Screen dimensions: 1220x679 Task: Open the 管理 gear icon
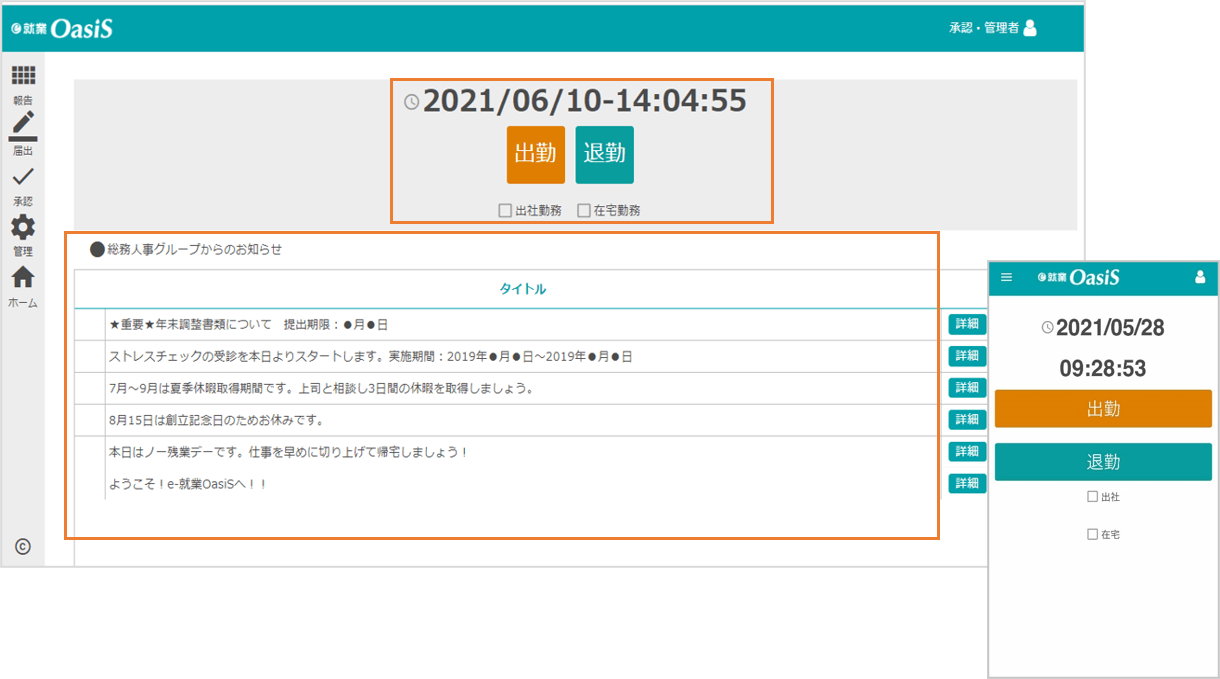click(23, 227)
